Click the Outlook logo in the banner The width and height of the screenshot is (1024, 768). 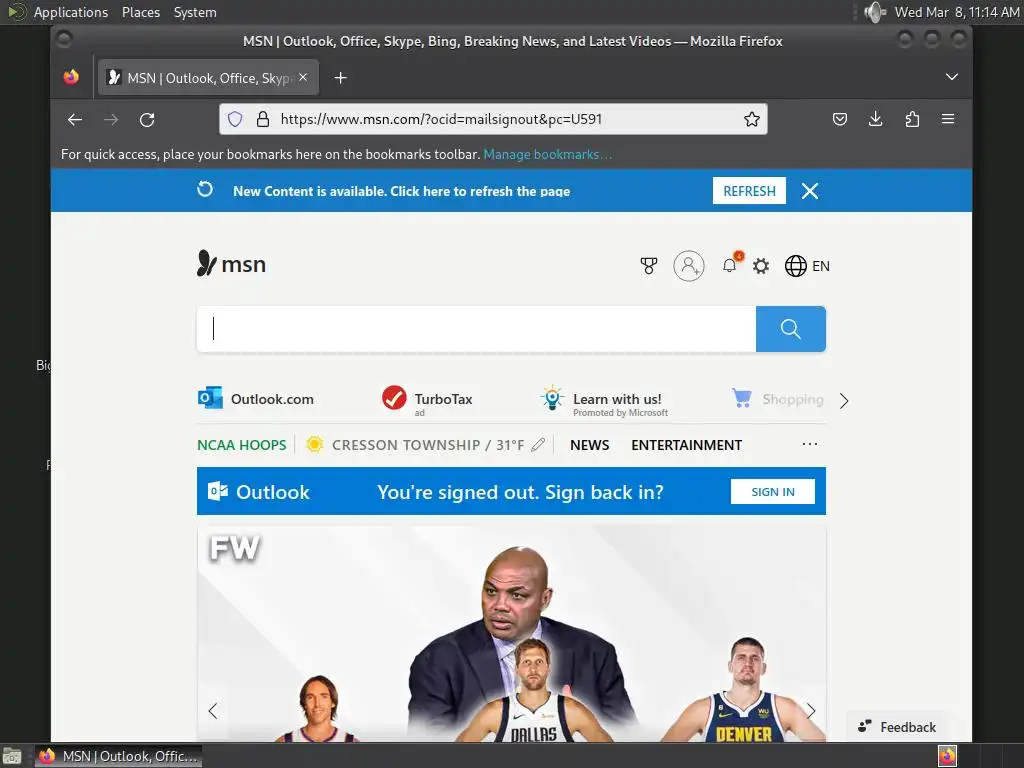point(259,492)
